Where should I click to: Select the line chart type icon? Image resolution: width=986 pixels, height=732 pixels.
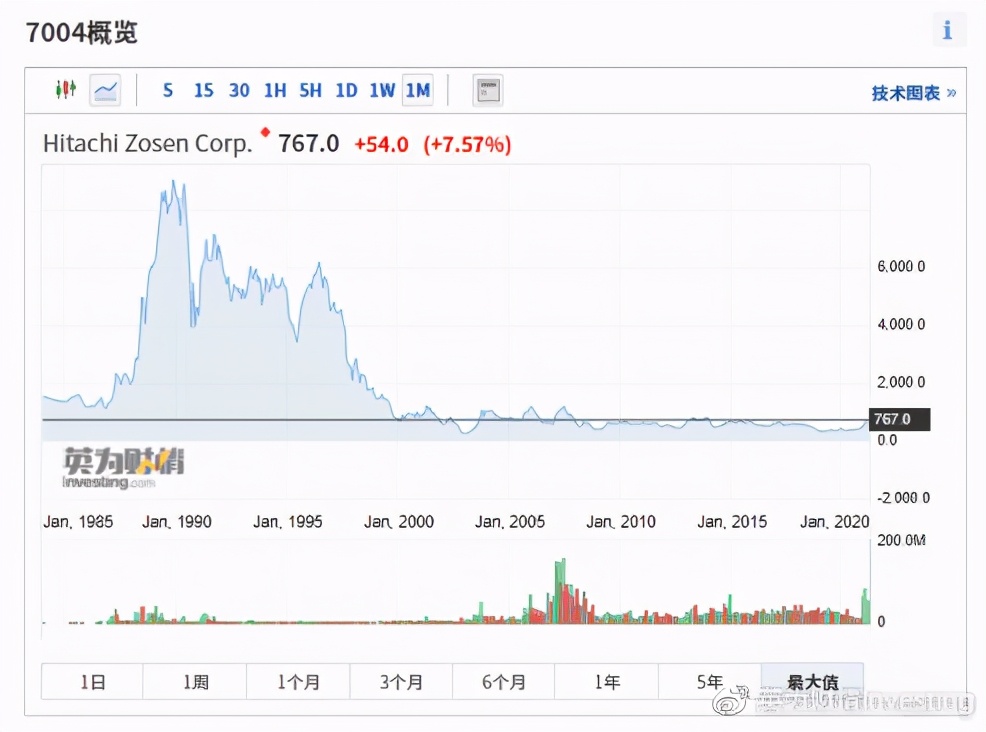[105, 91]
